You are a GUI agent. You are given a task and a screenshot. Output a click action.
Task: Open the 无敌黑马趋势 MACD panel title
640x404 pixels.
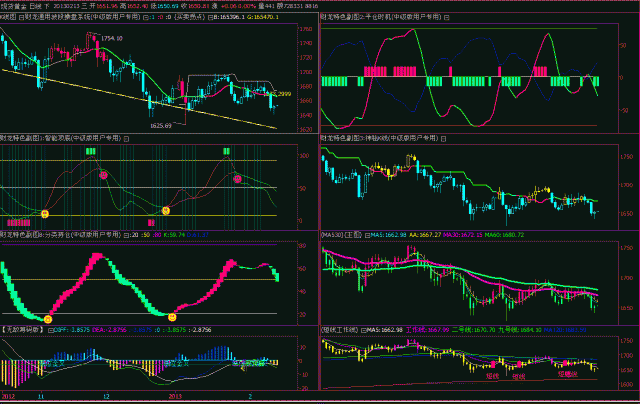pos(24,327)
